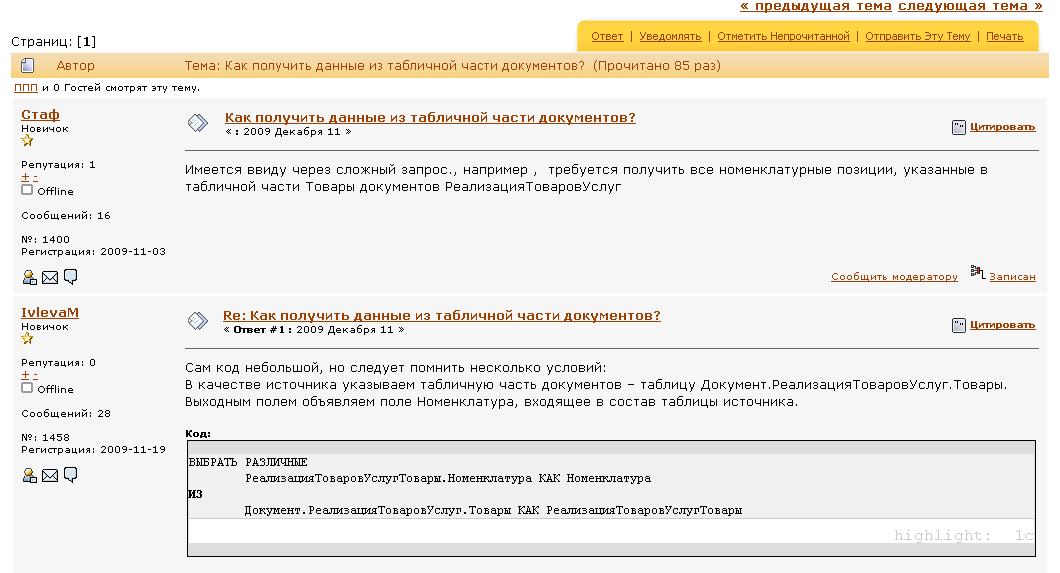Increase Стаф's reputation with the plus link

coord(25,177)
